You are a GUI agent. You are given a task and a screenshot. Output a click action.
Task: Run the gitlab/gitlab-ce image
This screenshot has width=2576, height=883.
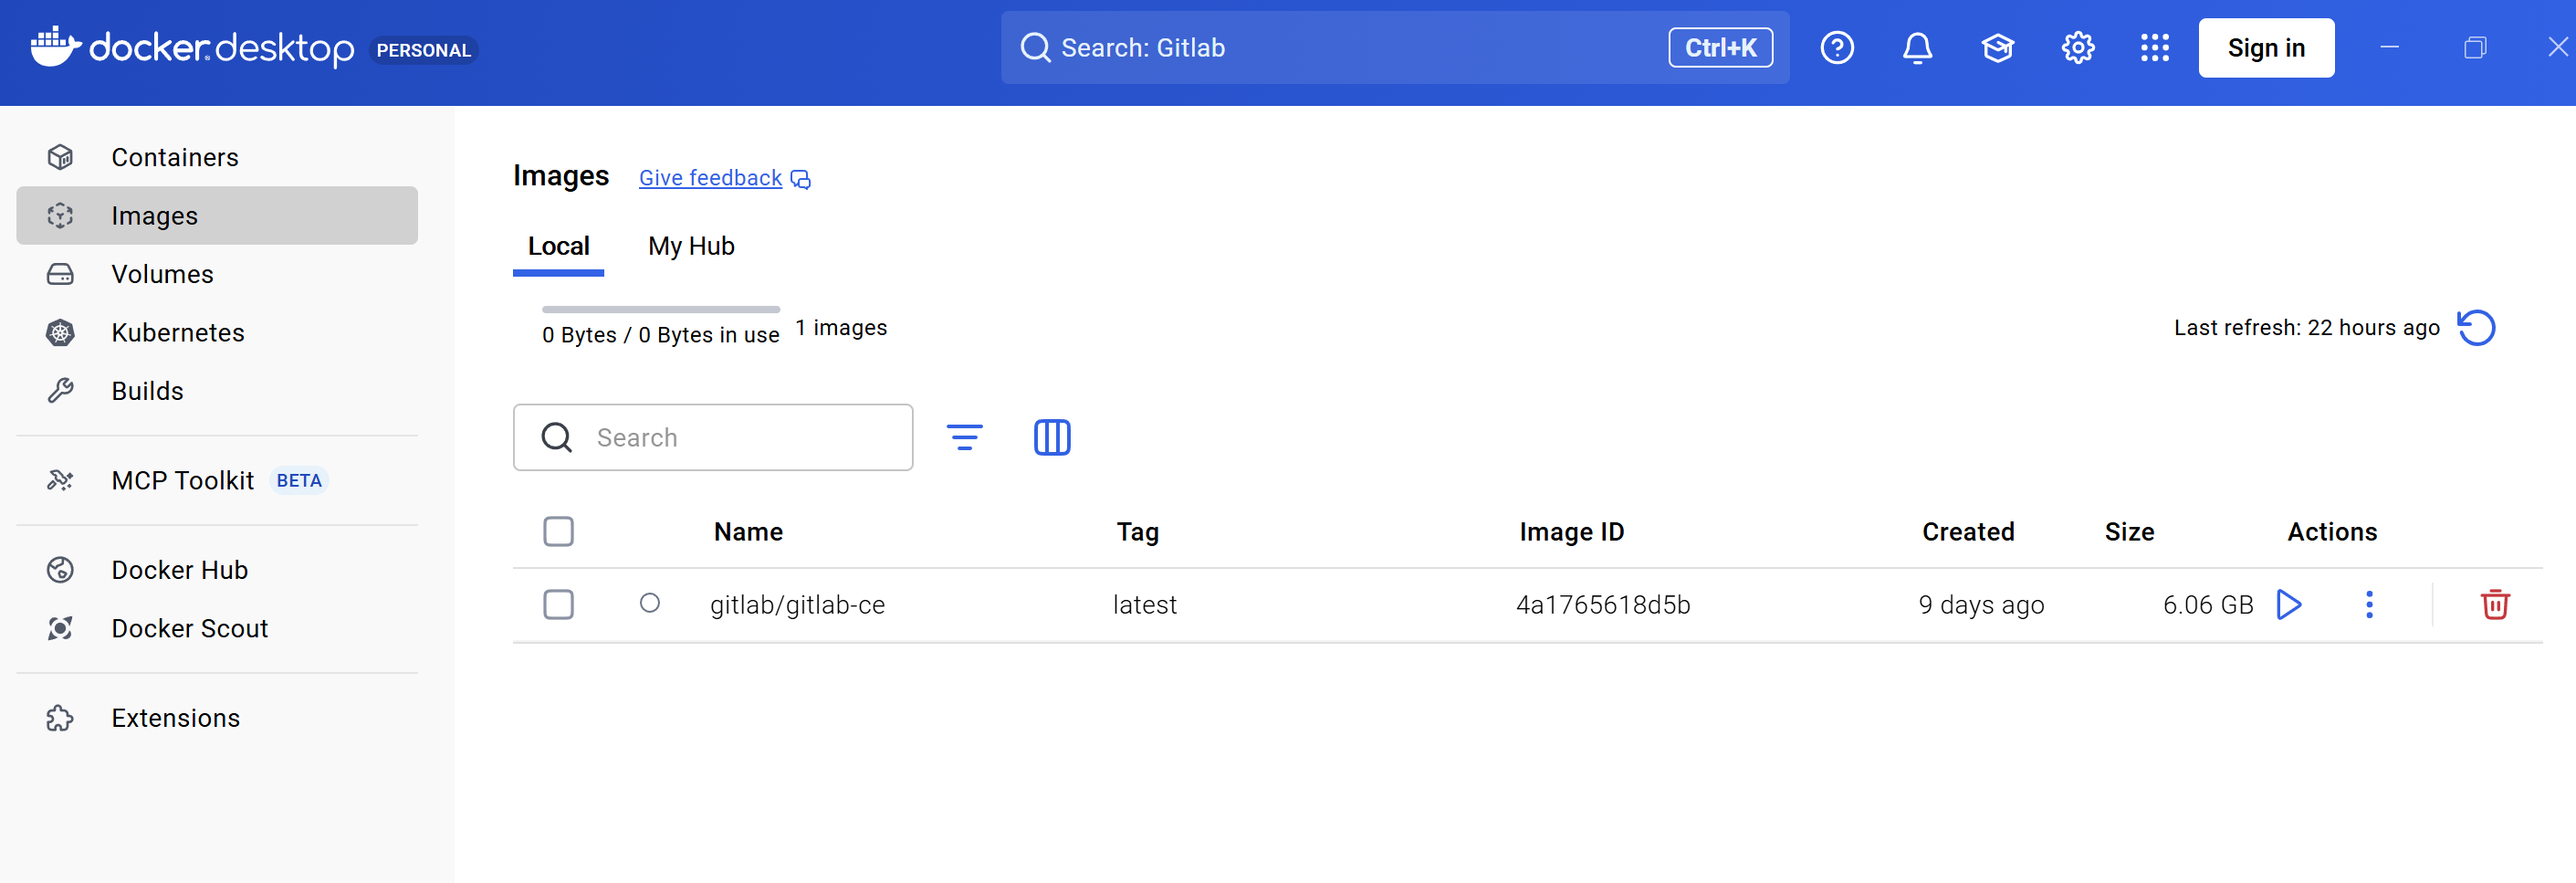coord(2289,604)
